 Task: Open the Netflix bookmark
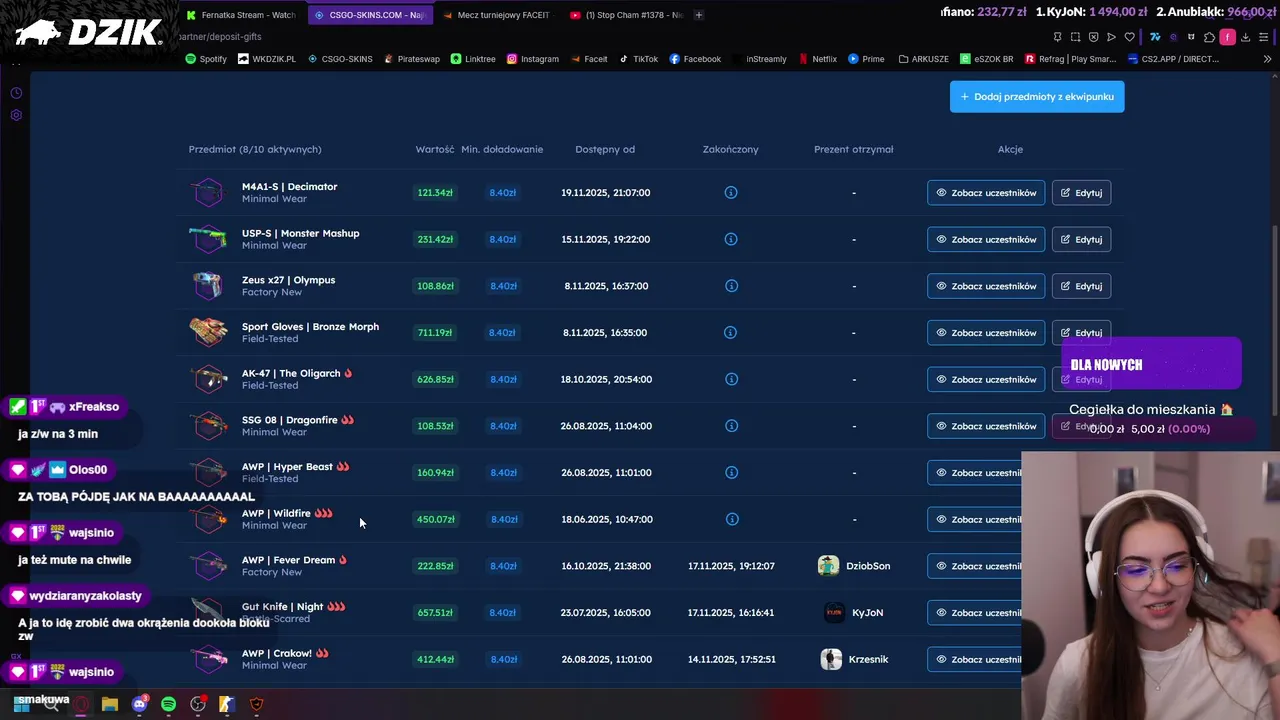817,59
